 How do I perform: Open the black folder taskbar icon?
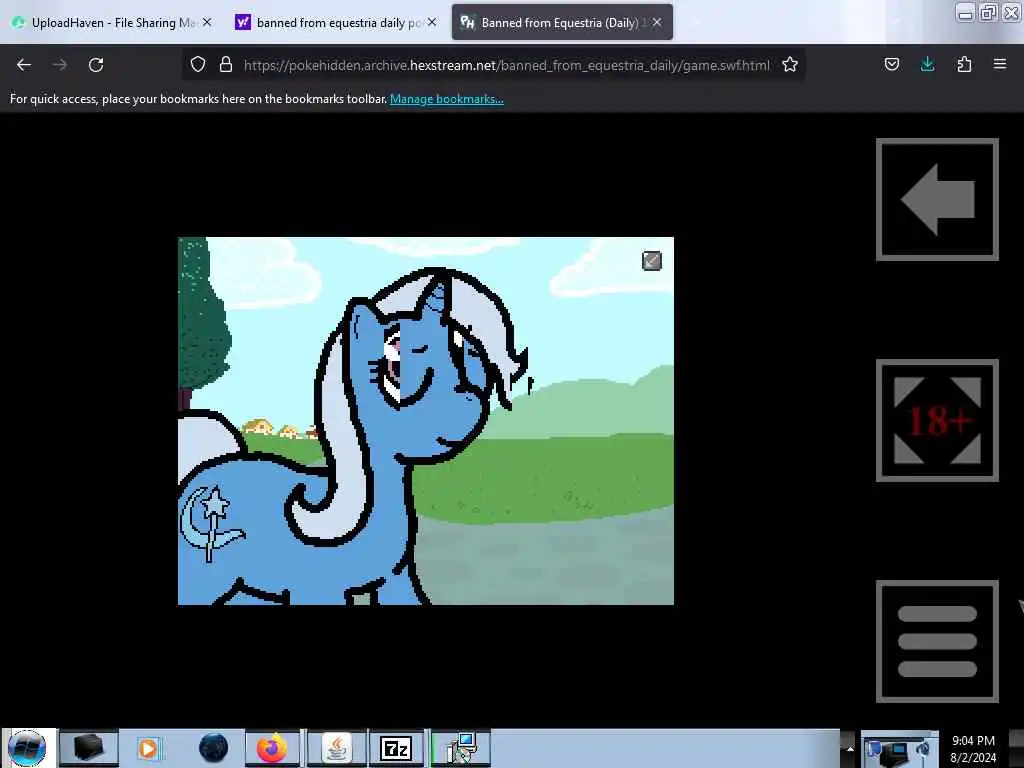pos(89,748)
